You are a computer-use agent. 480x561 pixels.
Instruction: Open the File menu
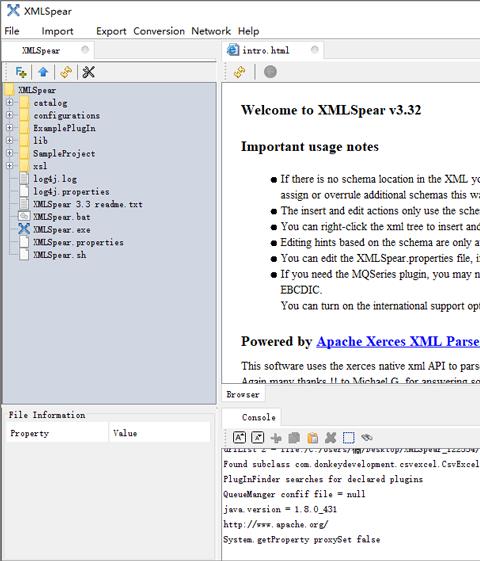tap(12, 31)
